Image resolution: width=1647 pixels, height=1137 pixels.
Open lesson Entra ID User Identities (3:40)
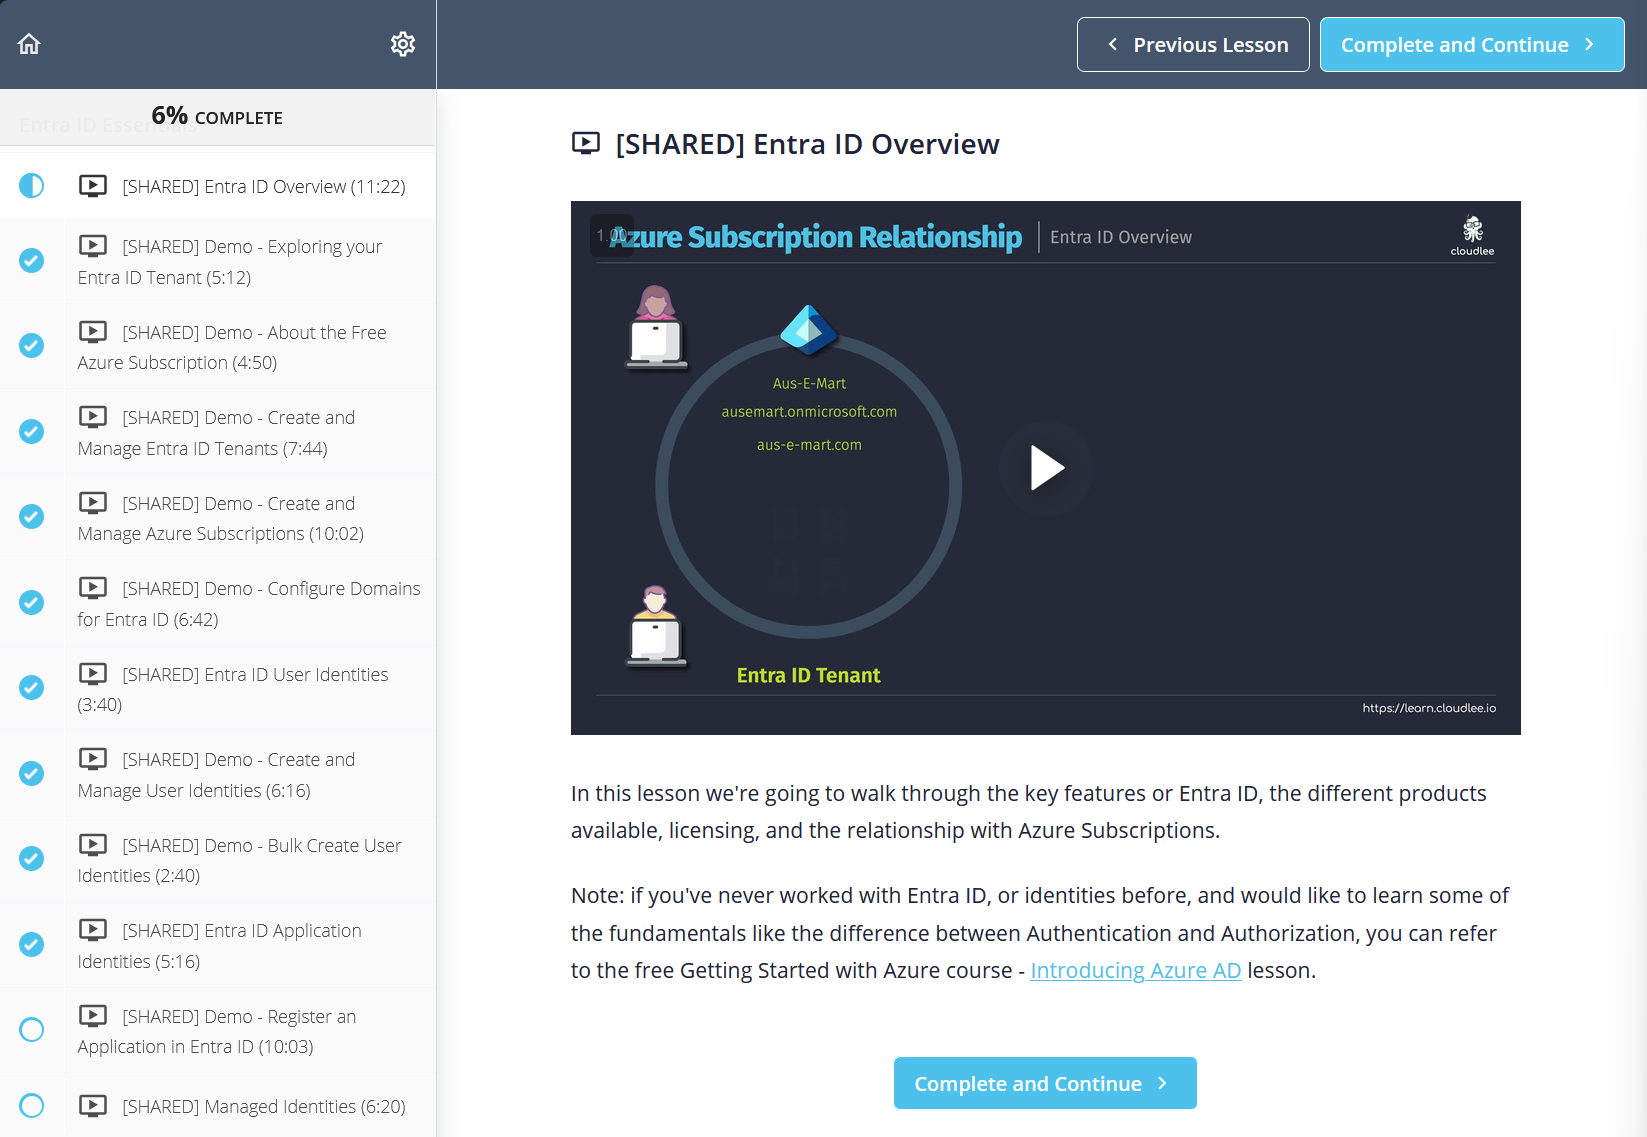pyautogui.click(x=218, y=689)
